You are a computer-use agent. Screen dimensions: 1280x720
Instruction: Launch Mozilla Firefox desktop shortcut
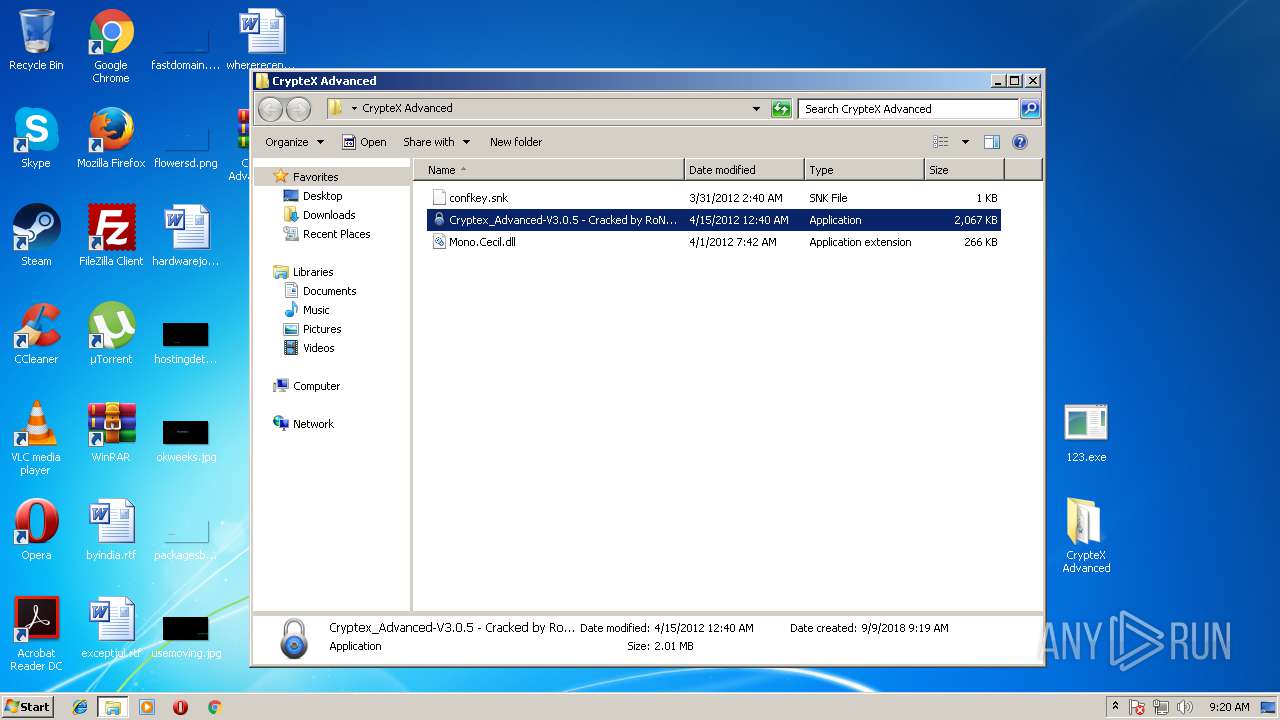[111, 138]
